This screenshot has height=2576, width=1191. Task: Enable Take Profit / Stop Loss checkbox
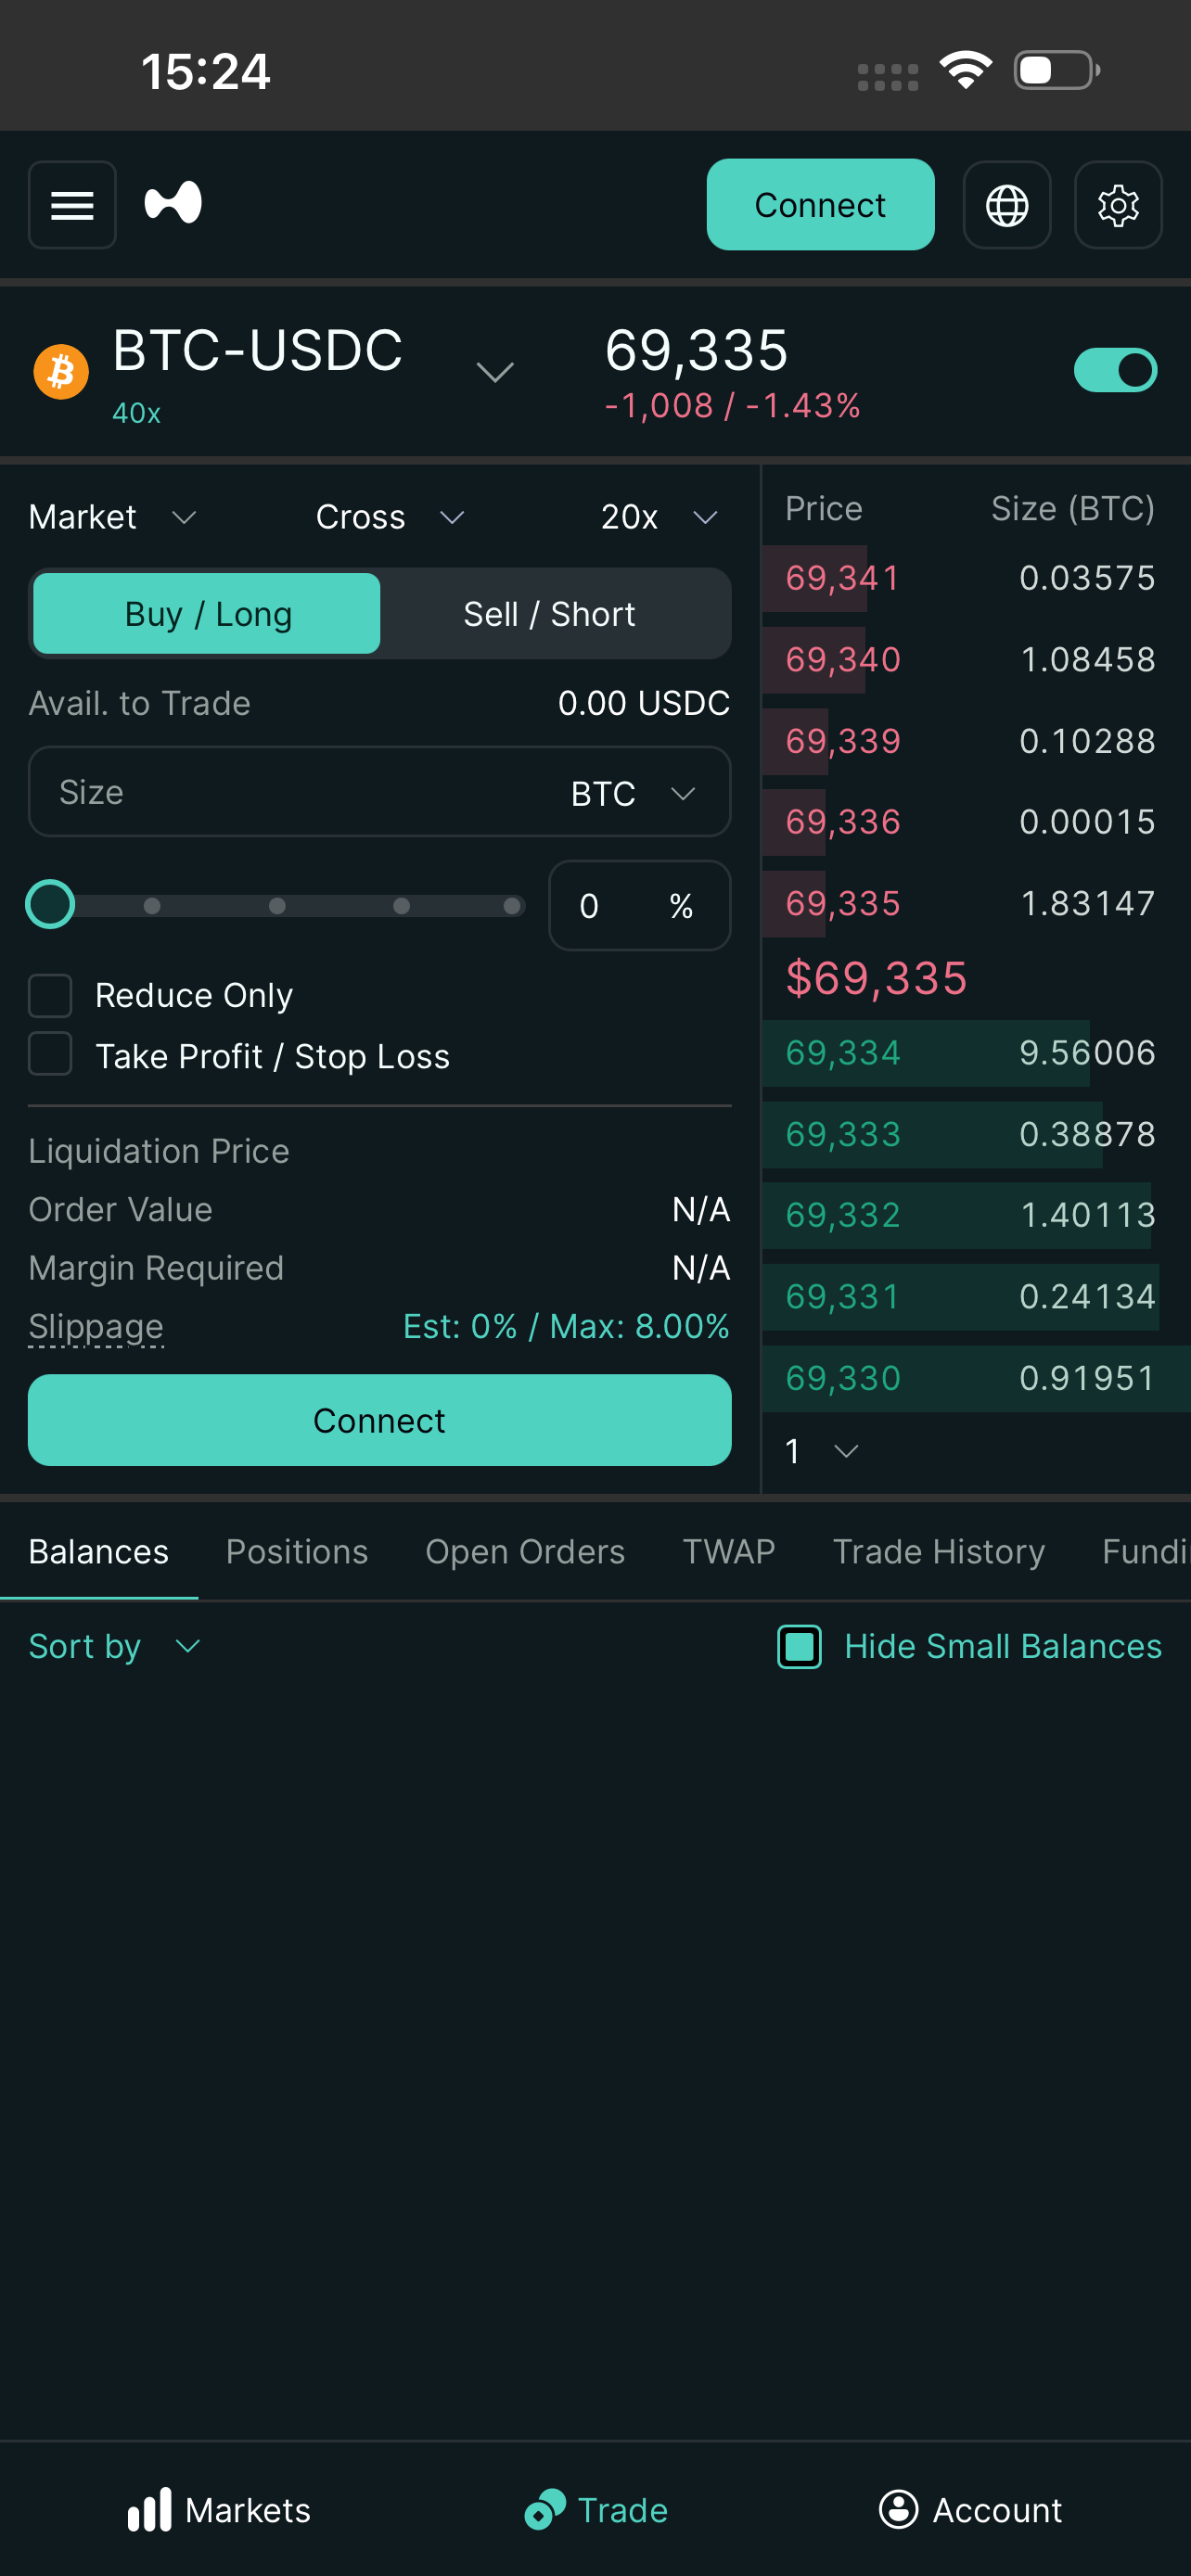50,1054
